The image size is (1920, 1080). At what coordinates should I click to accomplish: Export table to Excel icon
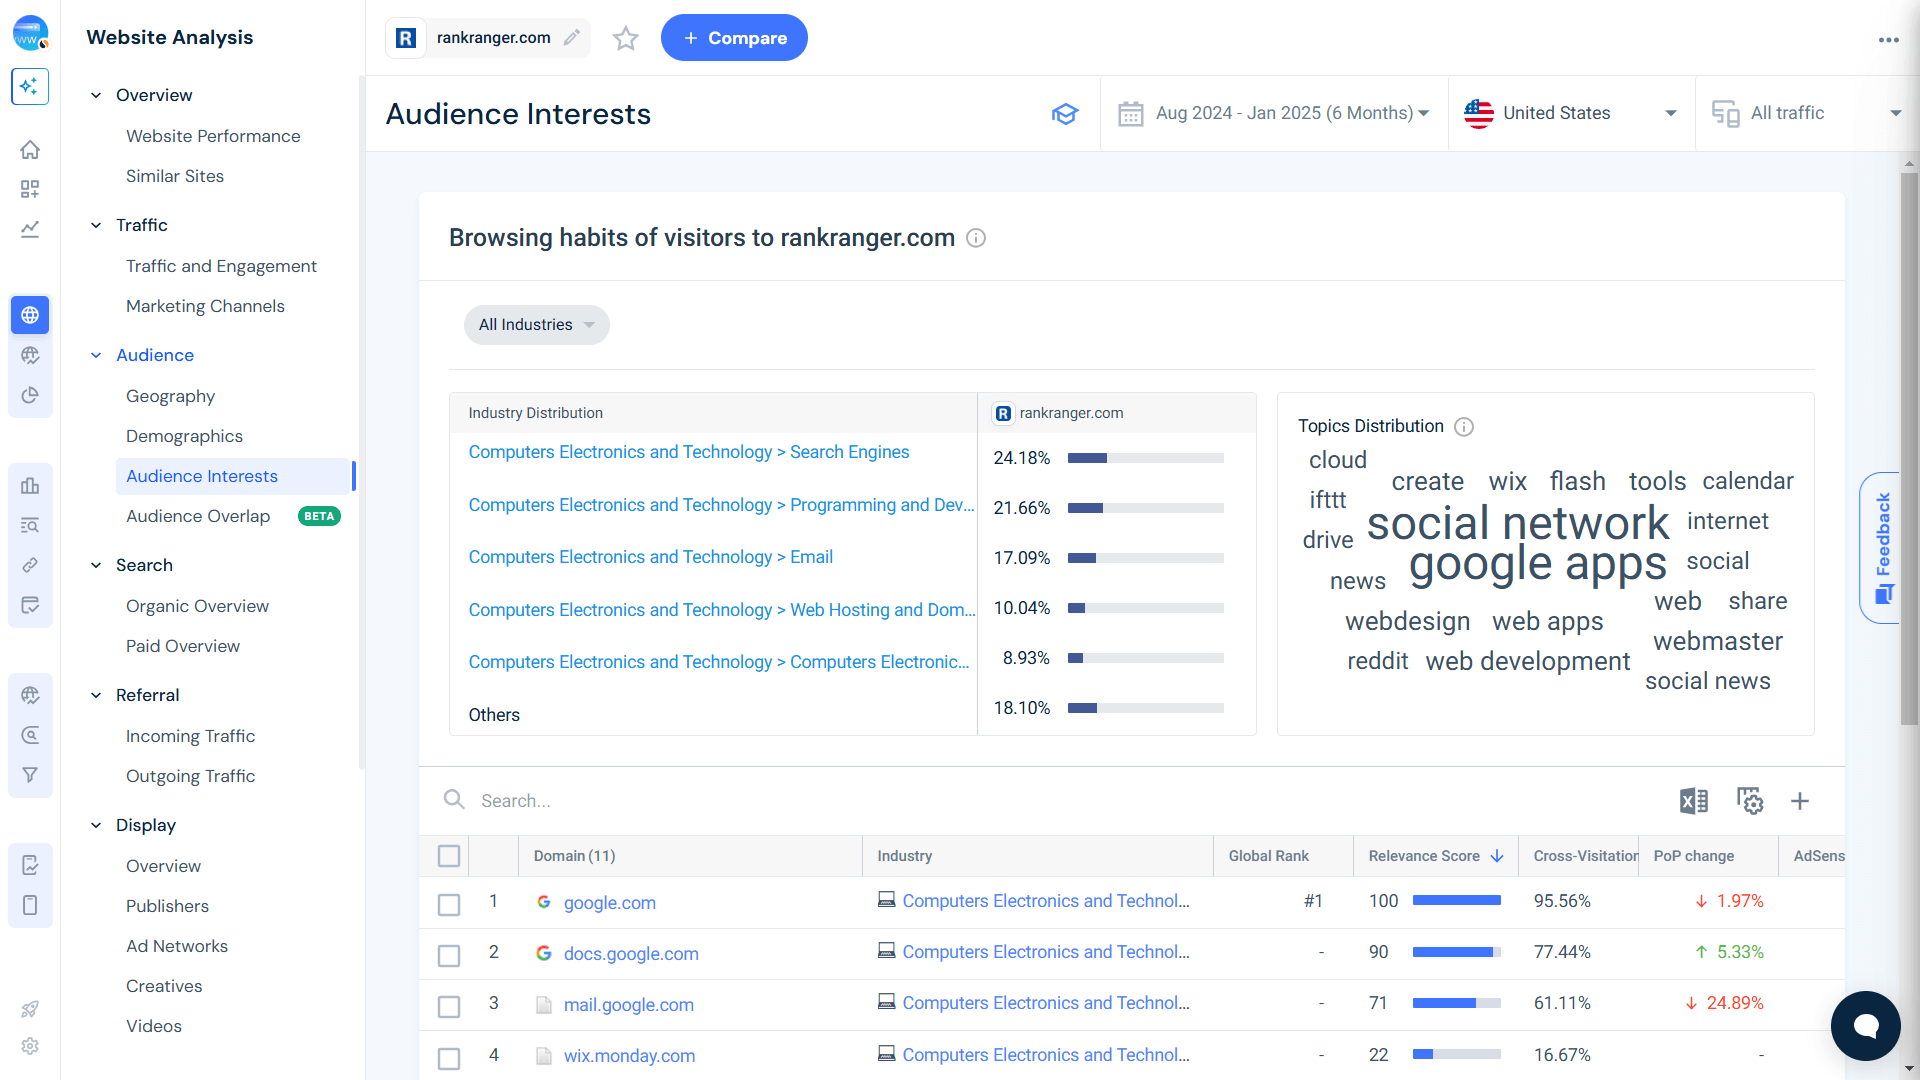(x=1694, y=801)
